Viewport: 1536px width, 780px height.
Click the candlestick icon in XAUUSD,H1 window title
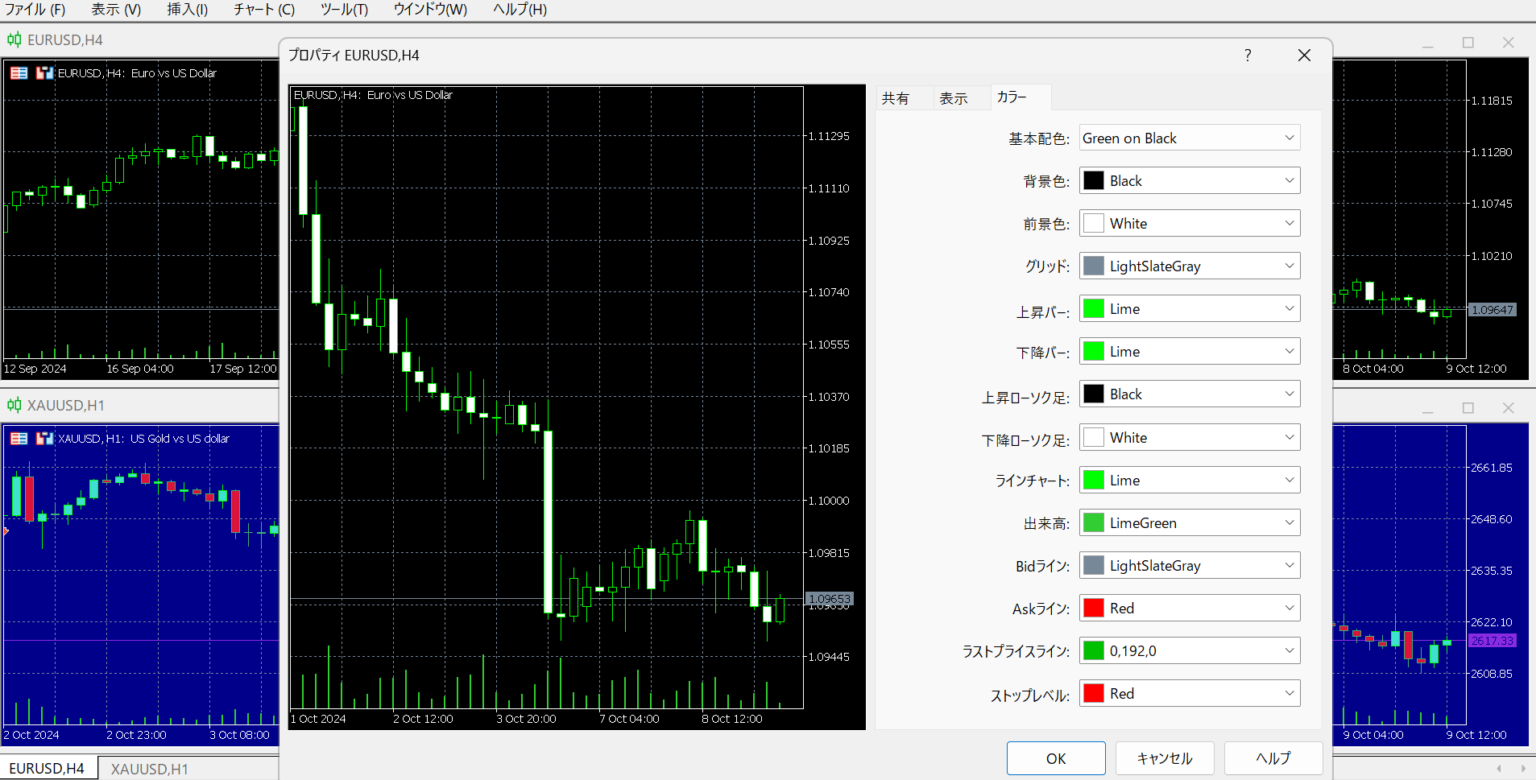[x=15, y=405]
